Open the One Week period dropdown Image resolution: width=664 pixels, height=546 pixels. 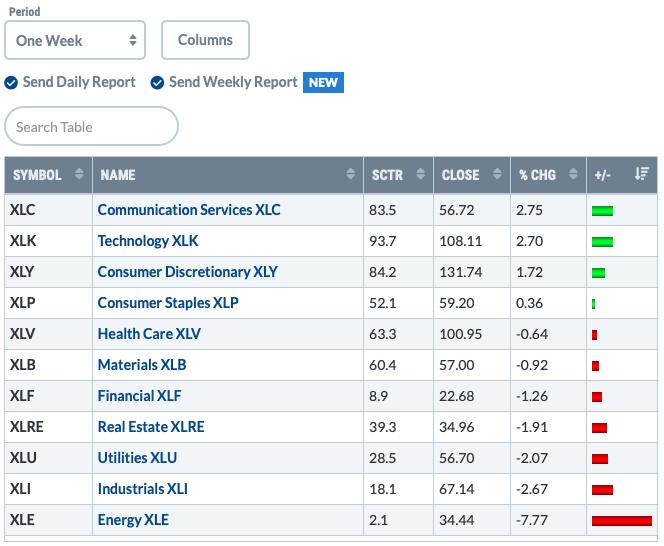point(75,40)
